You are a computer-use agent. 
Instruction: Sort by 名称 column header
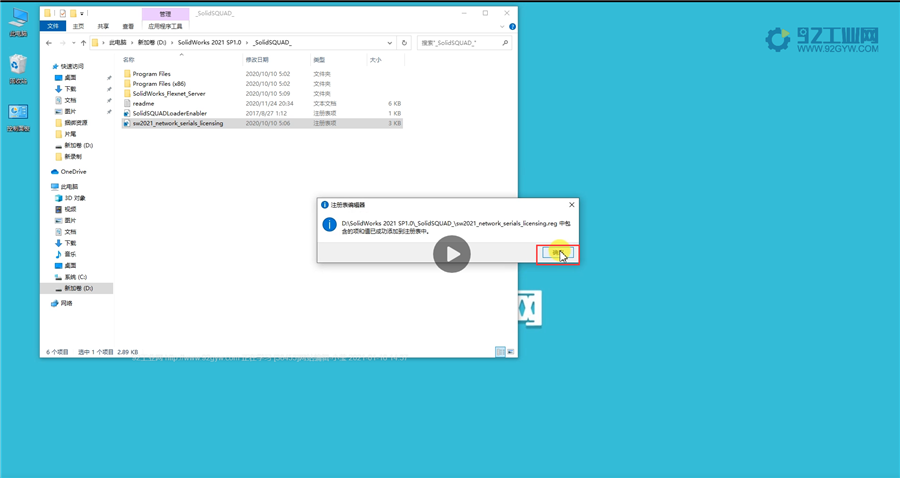pos(129,60)
